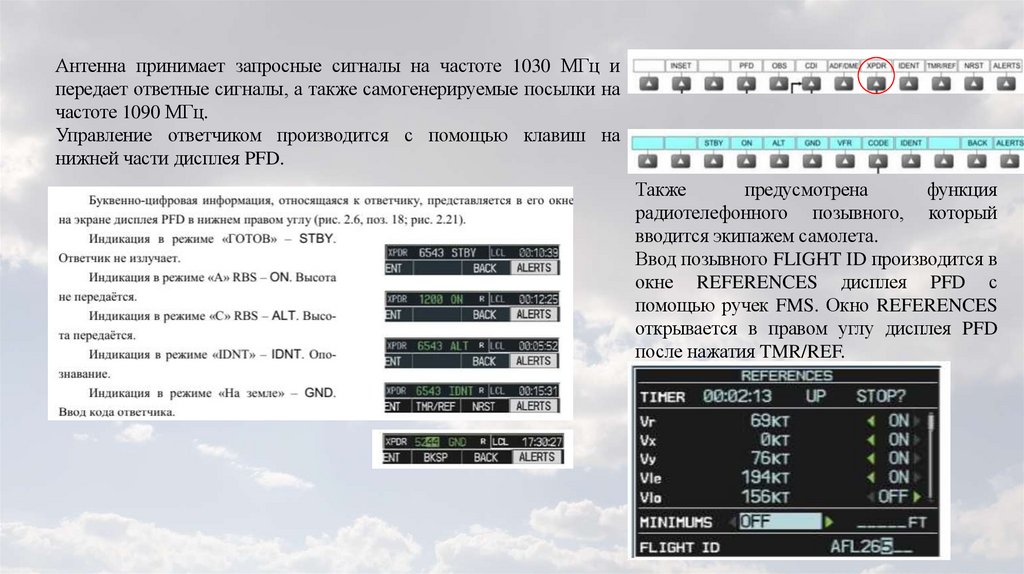Viewport: 1024px width, 574px height.
Task: Click highlighted code digits in GND display
Action: (x=432, y=442)
